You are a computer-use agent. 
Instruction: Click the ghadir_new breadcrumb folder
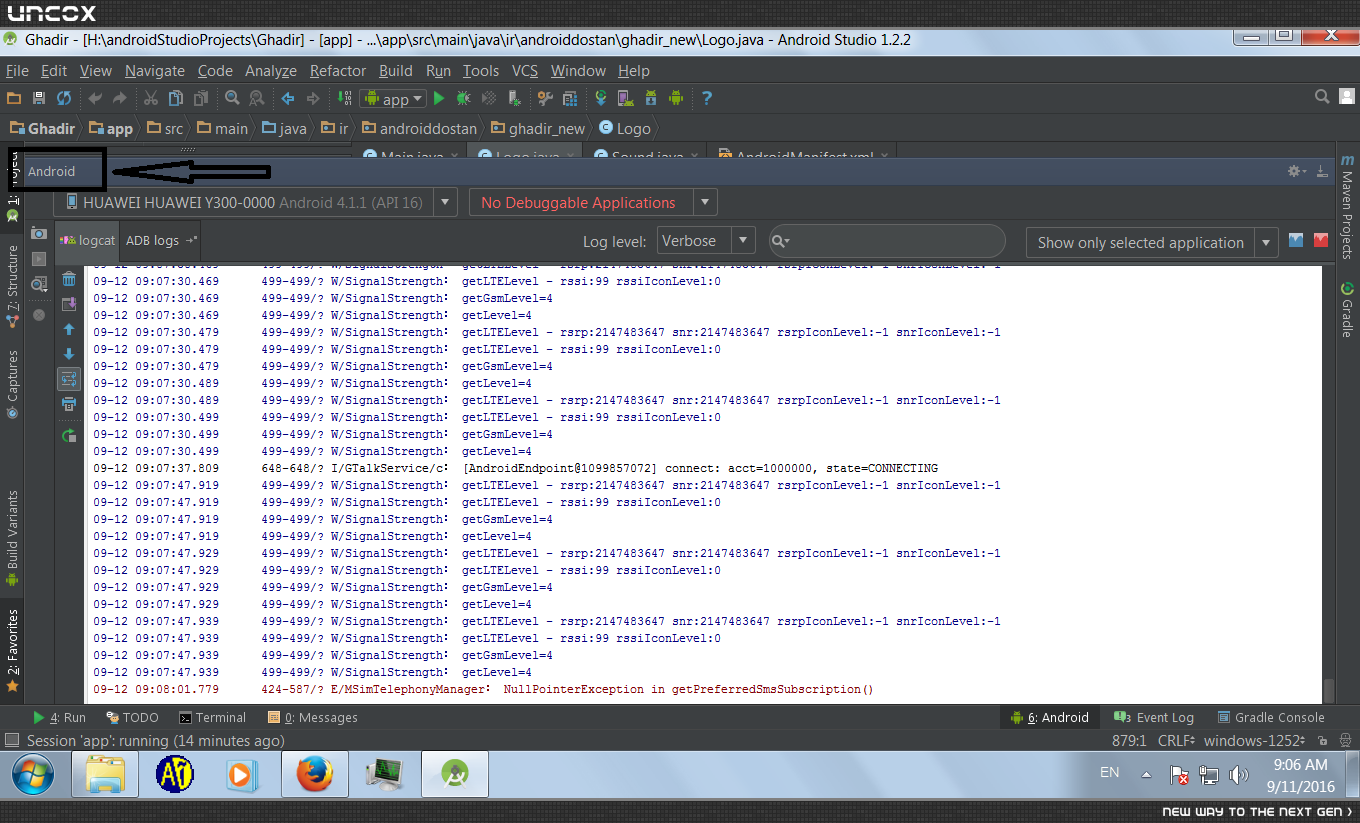coord(538,128)
